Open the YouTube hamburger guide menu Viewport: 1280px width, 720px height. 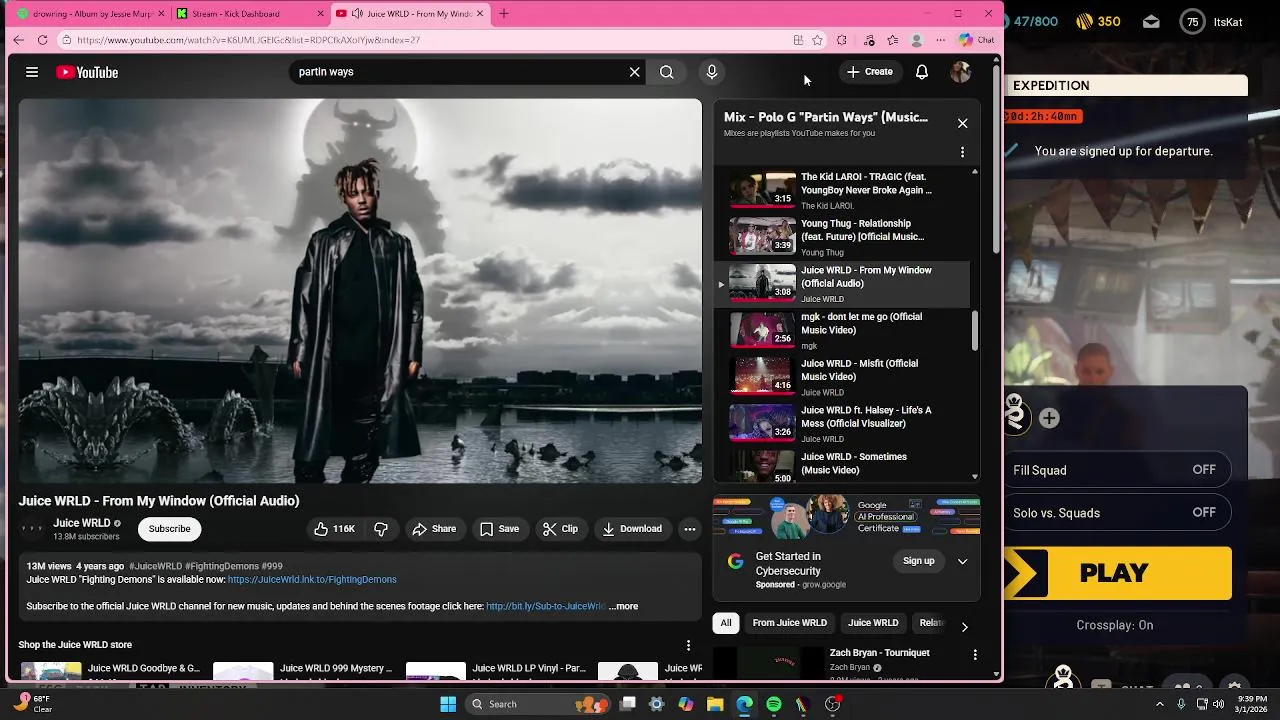[32, 72]
